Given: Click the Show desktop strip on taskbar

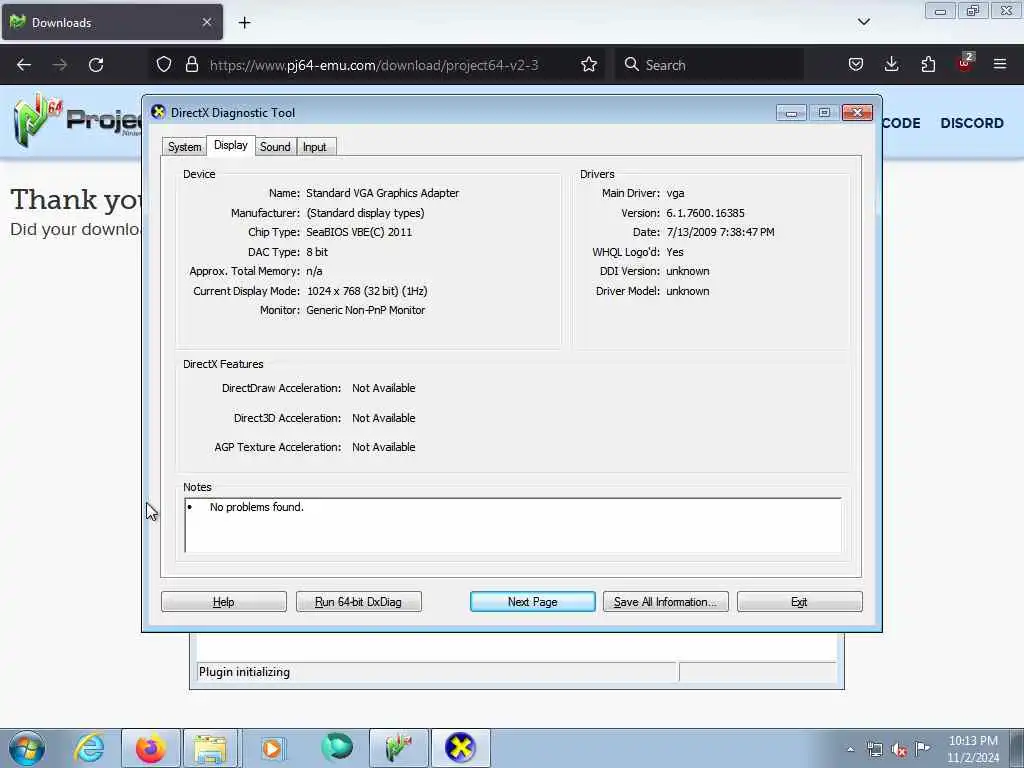Looking at the screenshot, I should pos(1017,748).
